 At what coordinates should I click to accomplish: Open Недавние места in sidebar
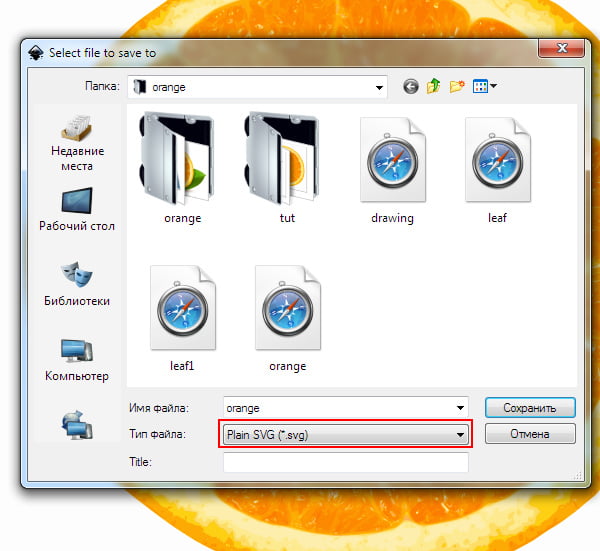pos(77,143)
